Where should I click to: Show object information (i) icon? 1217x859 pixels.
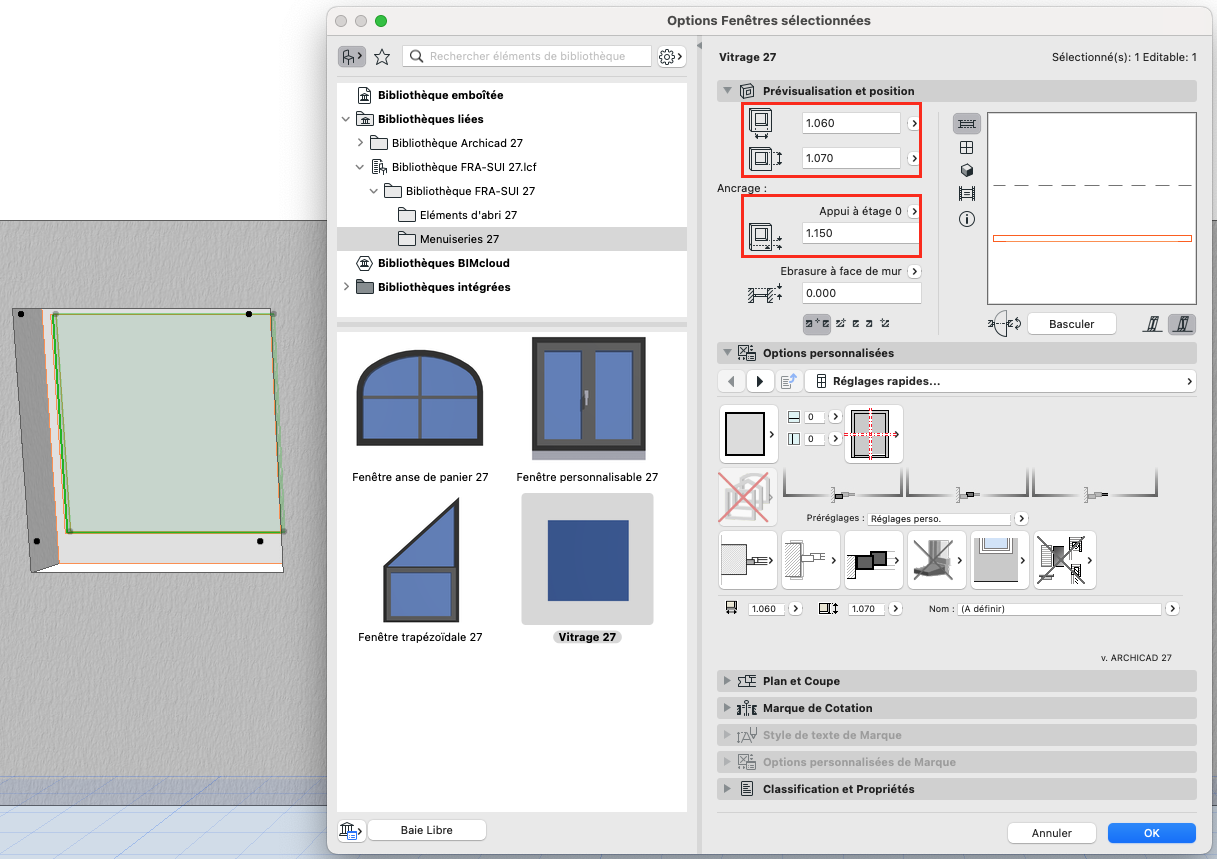[x=966, y=219]
